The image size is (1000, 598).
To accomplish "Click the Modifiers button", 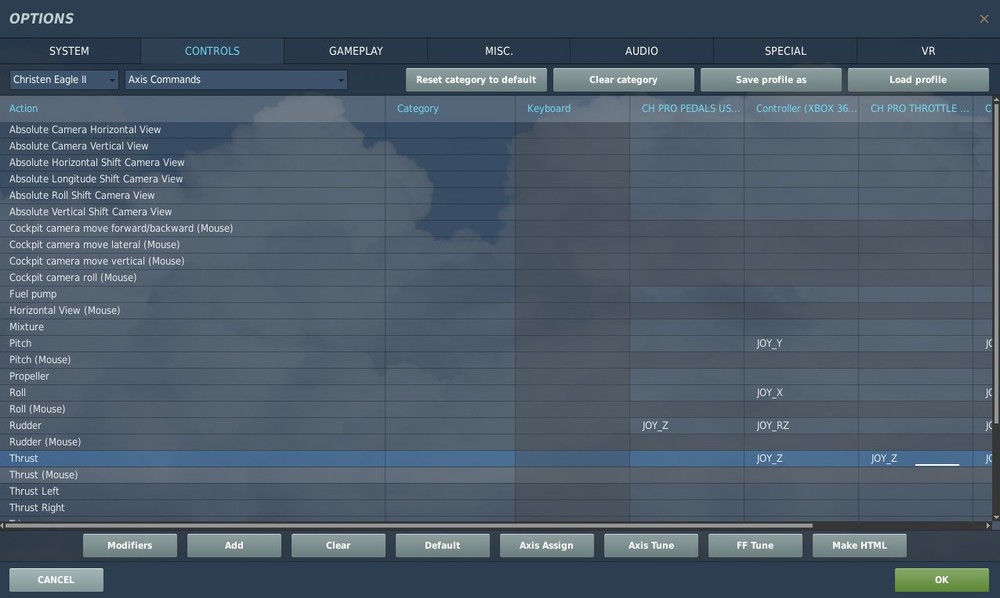I will click(130, 546).
